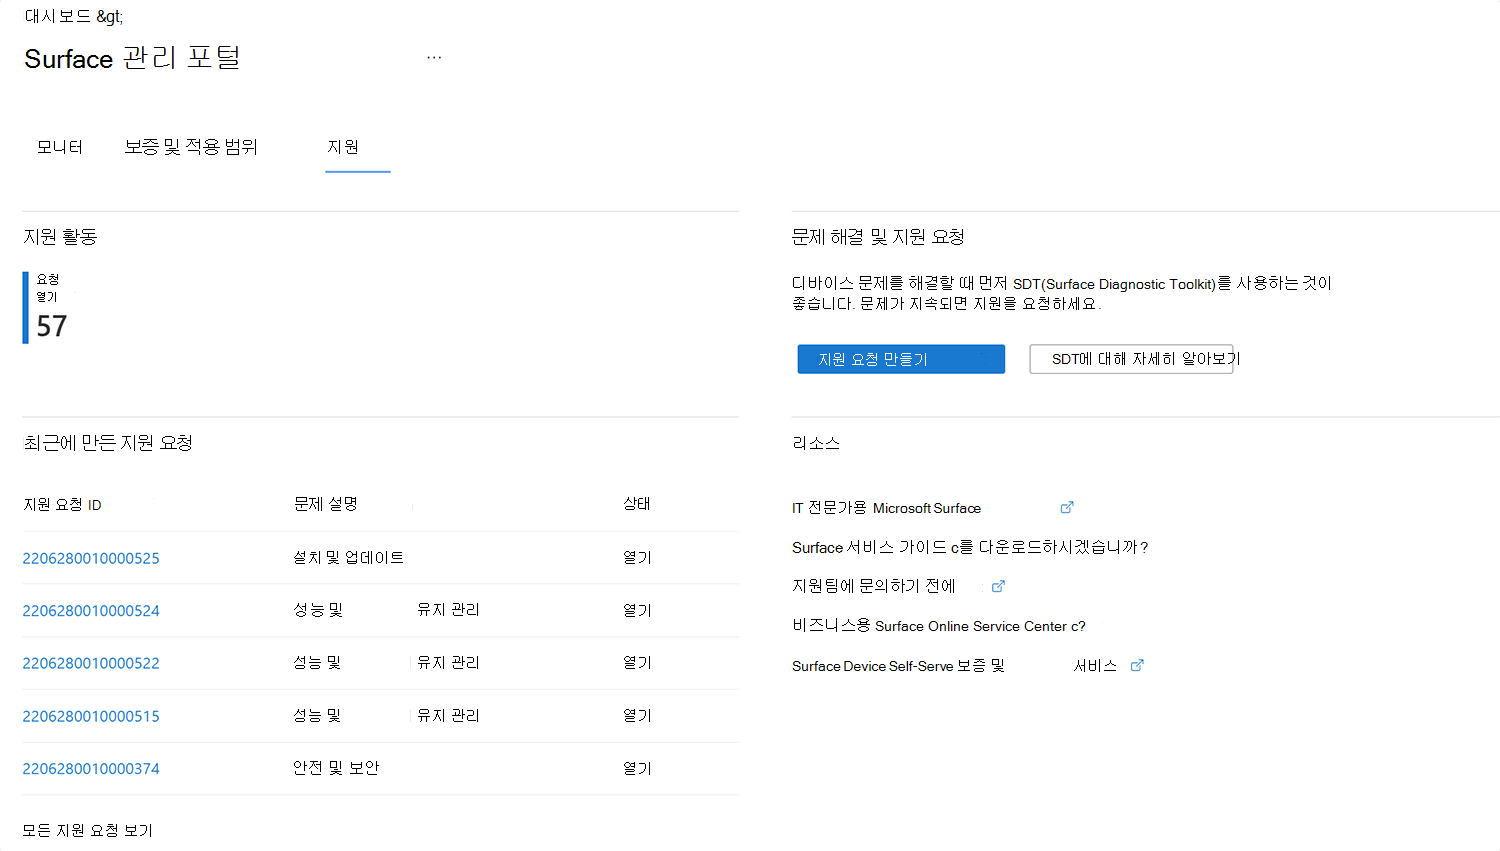
Task: Click the 지원 요청 ID column header
Action: coord(62,505)
